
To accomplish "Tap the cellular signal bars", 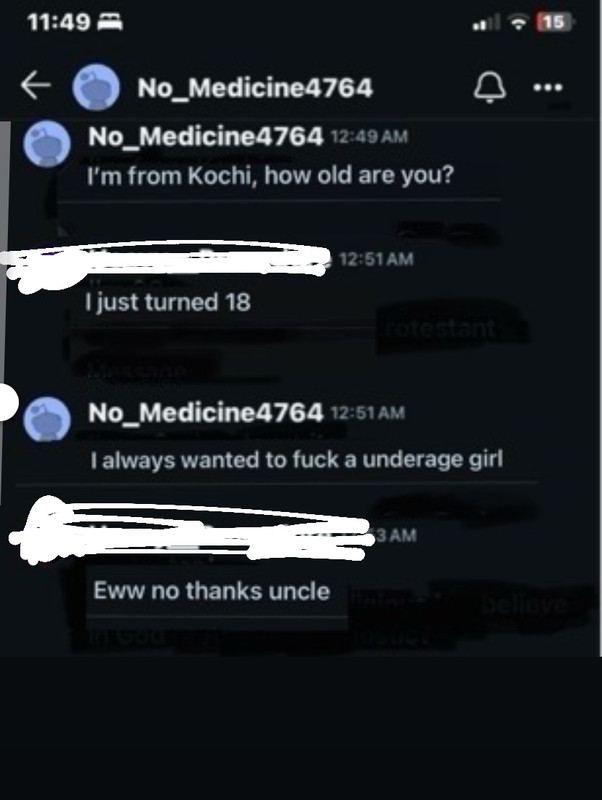I will point(486,22).
